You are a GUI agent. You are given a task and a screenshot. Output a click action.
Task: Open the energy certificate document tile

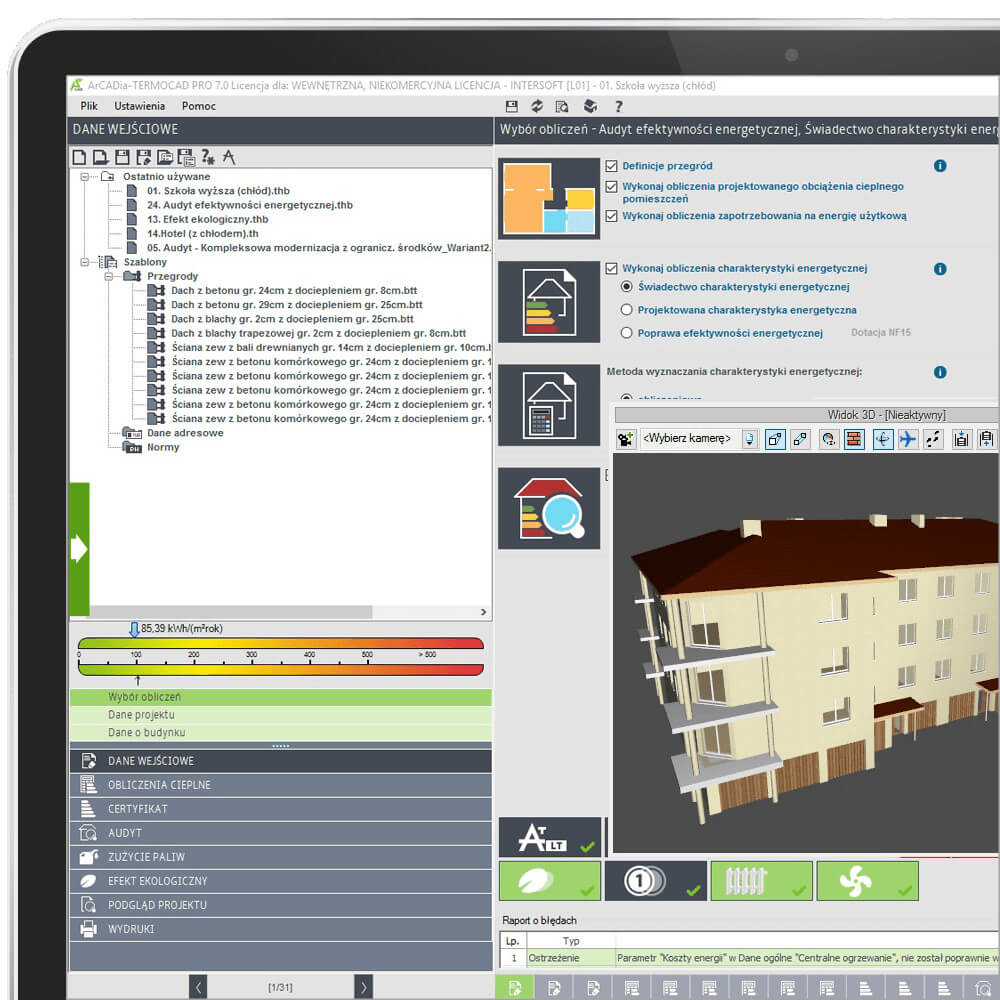click(x=548, y=302)
